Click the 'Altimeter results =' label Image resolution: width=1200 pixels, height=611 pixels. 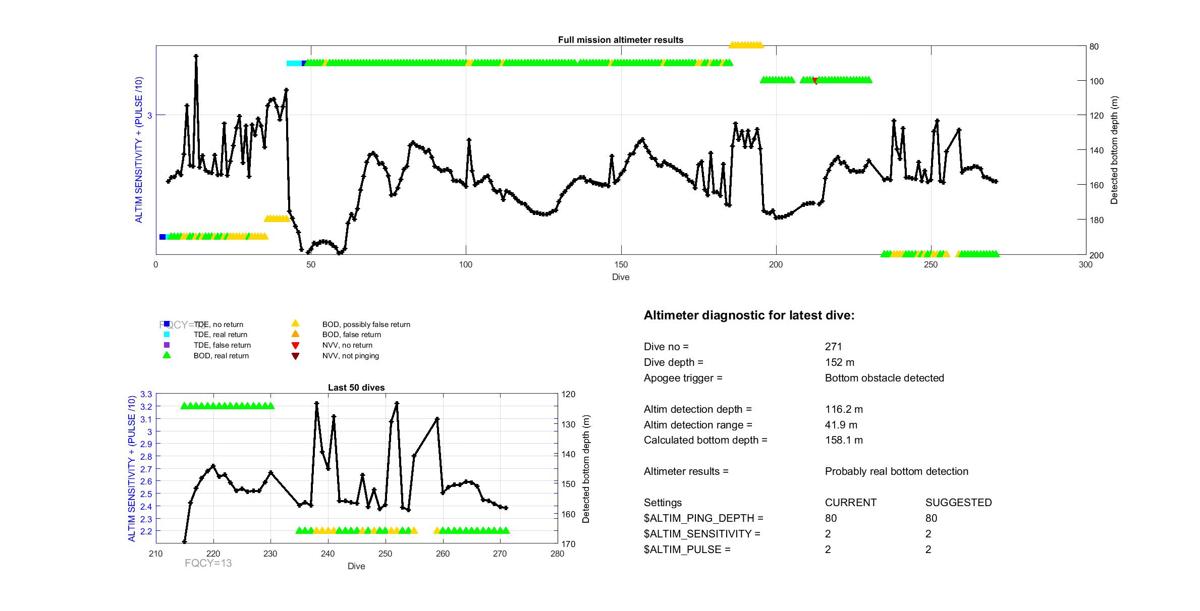(686, 471)
